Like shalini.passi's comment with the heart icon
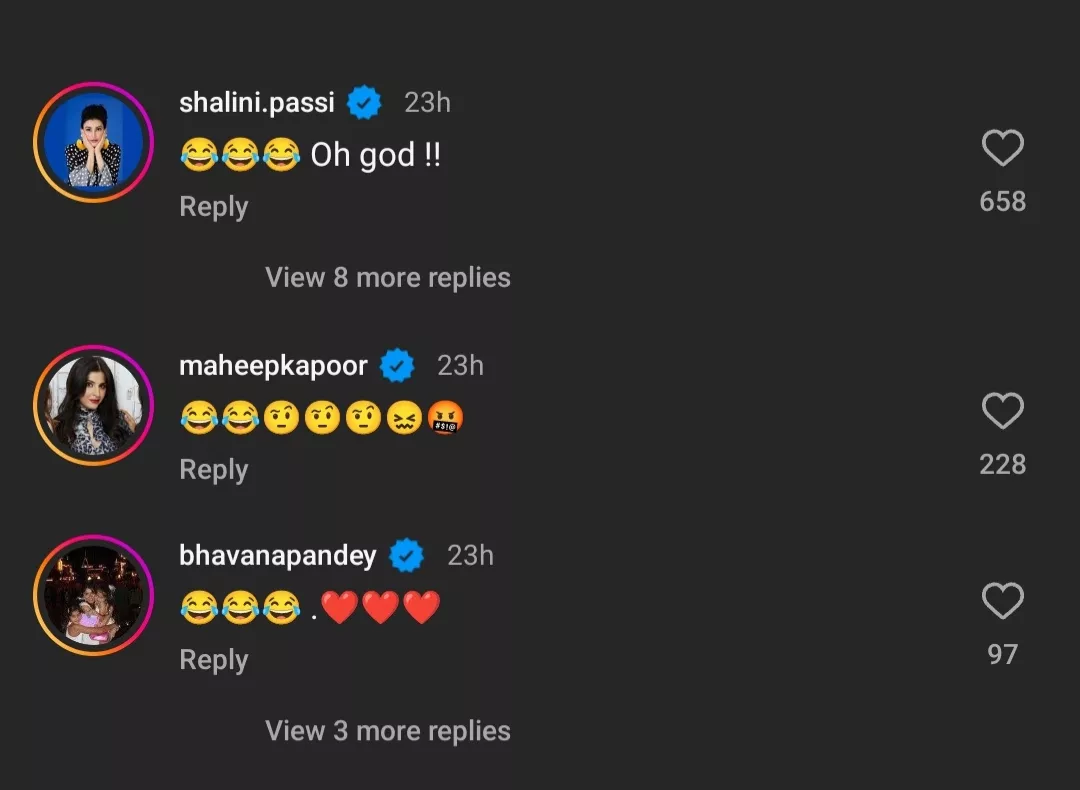The image size is (1080, 790). point(1003,146)
